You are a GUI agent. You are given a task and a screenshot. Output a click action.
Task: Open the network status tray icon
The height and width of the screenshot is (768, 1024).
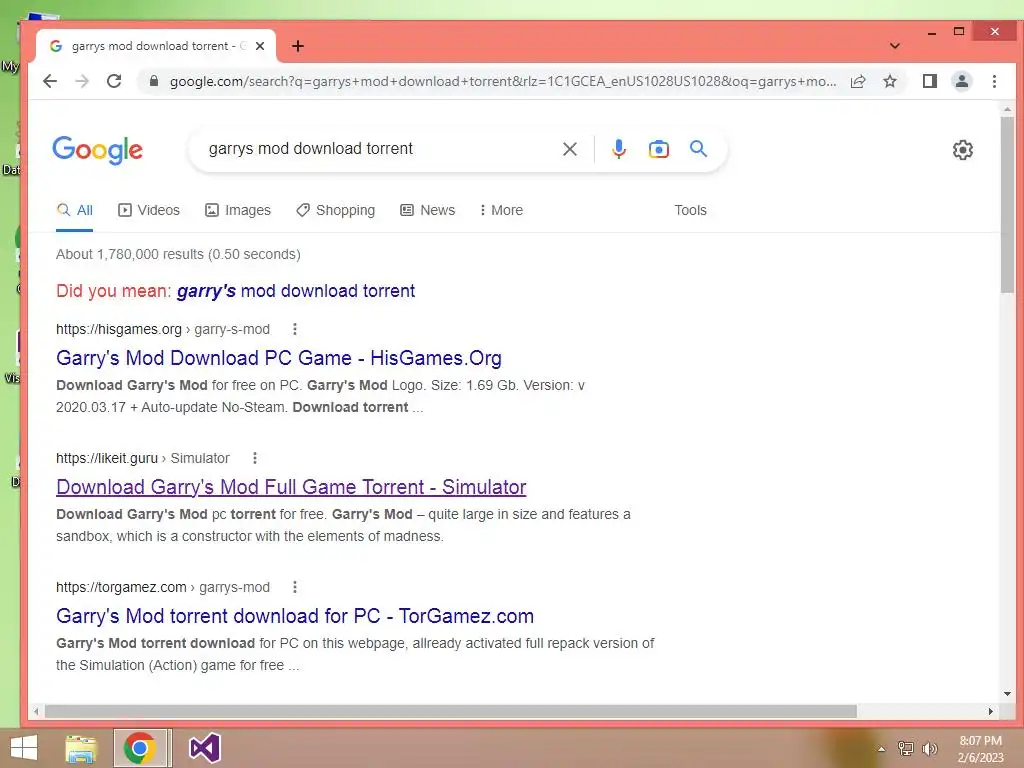click(x=906, y=748)
